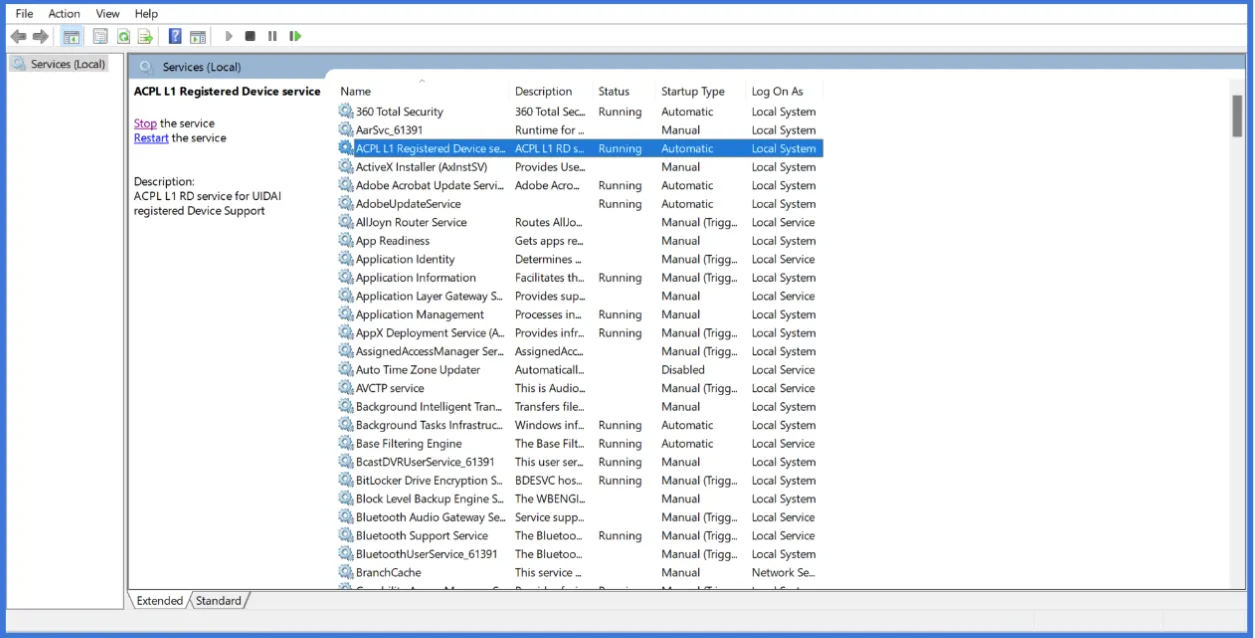
Task: Click the Restart the service link
Action: pos(151,138)
